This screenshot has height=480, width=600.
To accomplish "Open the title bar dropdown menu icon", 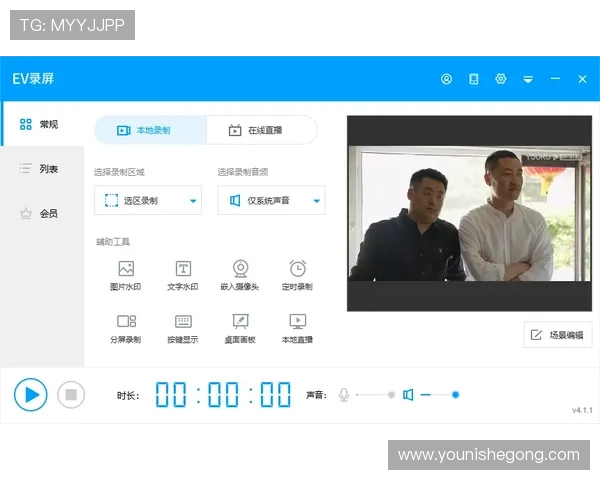I will 528,79.
